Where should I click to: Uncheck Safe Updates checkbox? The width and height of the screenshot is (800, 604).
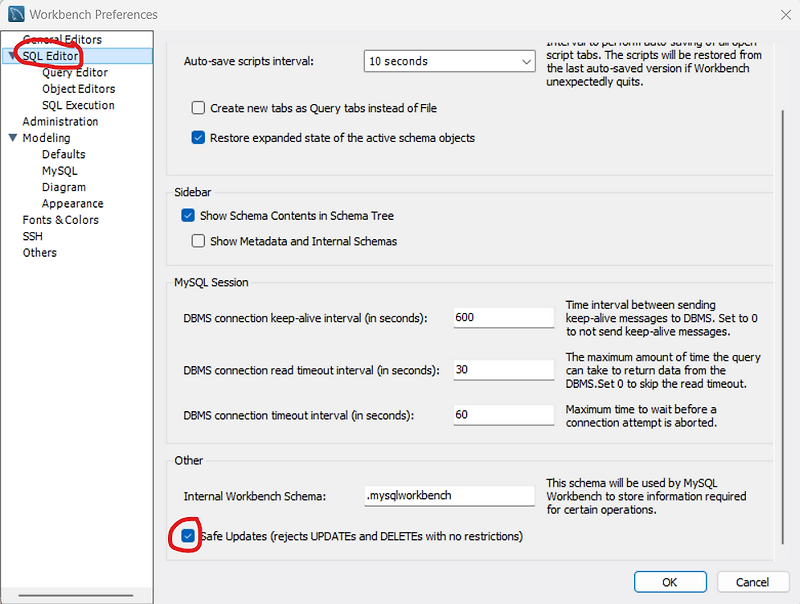coord(188,536)
